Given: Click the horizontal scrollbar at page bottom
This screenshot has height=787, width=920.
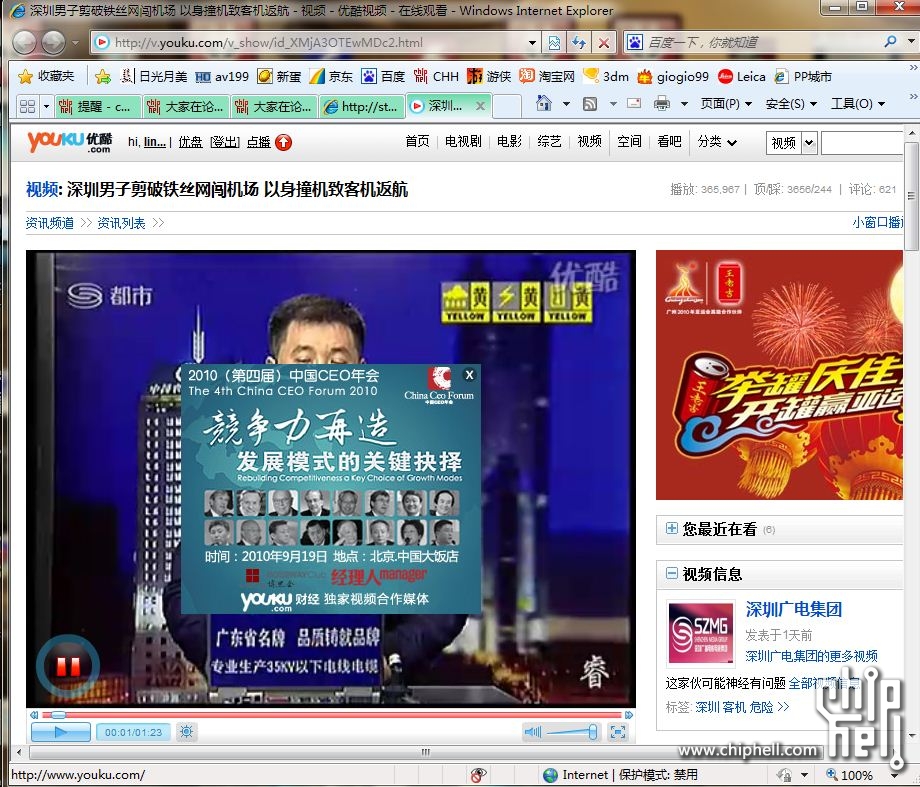Looking at the screenshot, I should pyautogui.click(x=425, y=752).
